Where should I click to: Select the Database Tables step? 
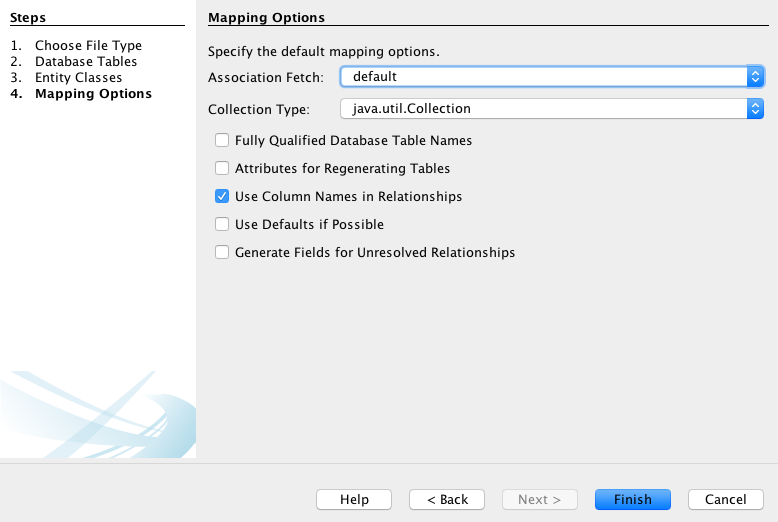tap(86, 62)
